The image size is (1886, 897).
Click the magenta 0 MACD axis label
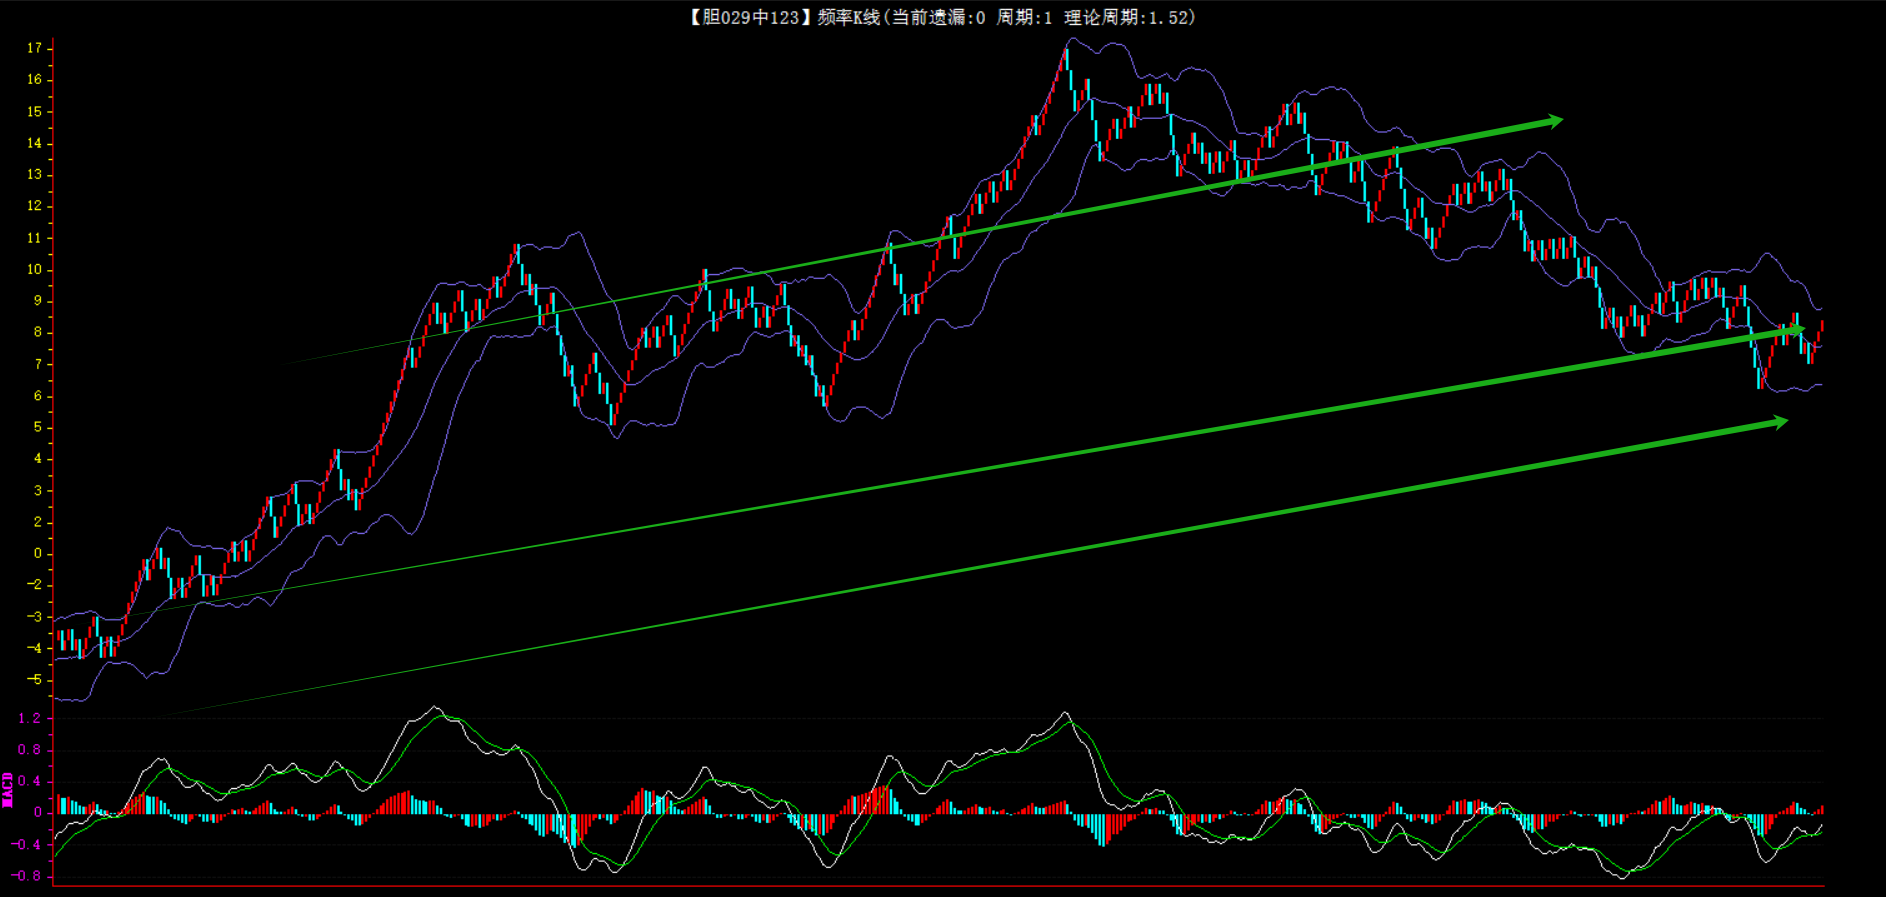click(x=38, y=813)
